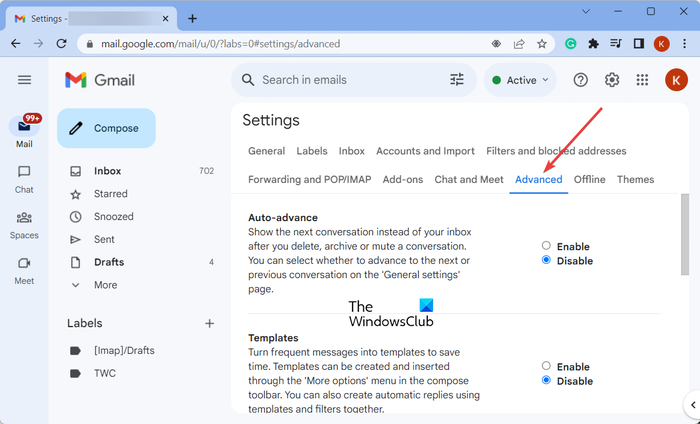This screenshot has width=700, height=424.
Task: Create new label with plus icon
Action: (x=210, y=323)
